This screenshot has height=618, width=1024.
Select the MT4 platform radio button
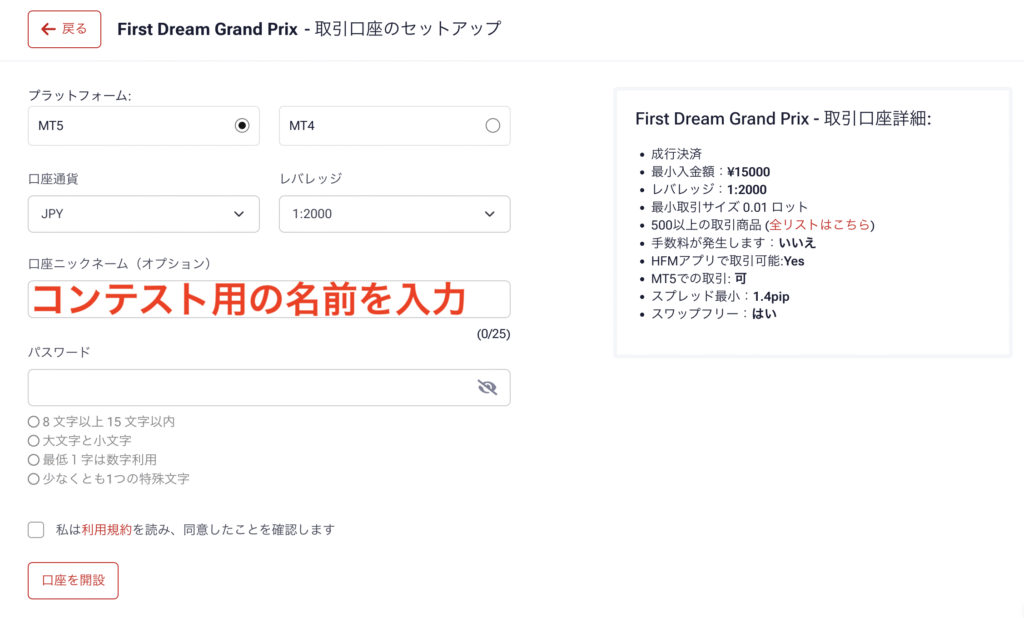coord(492,126)
